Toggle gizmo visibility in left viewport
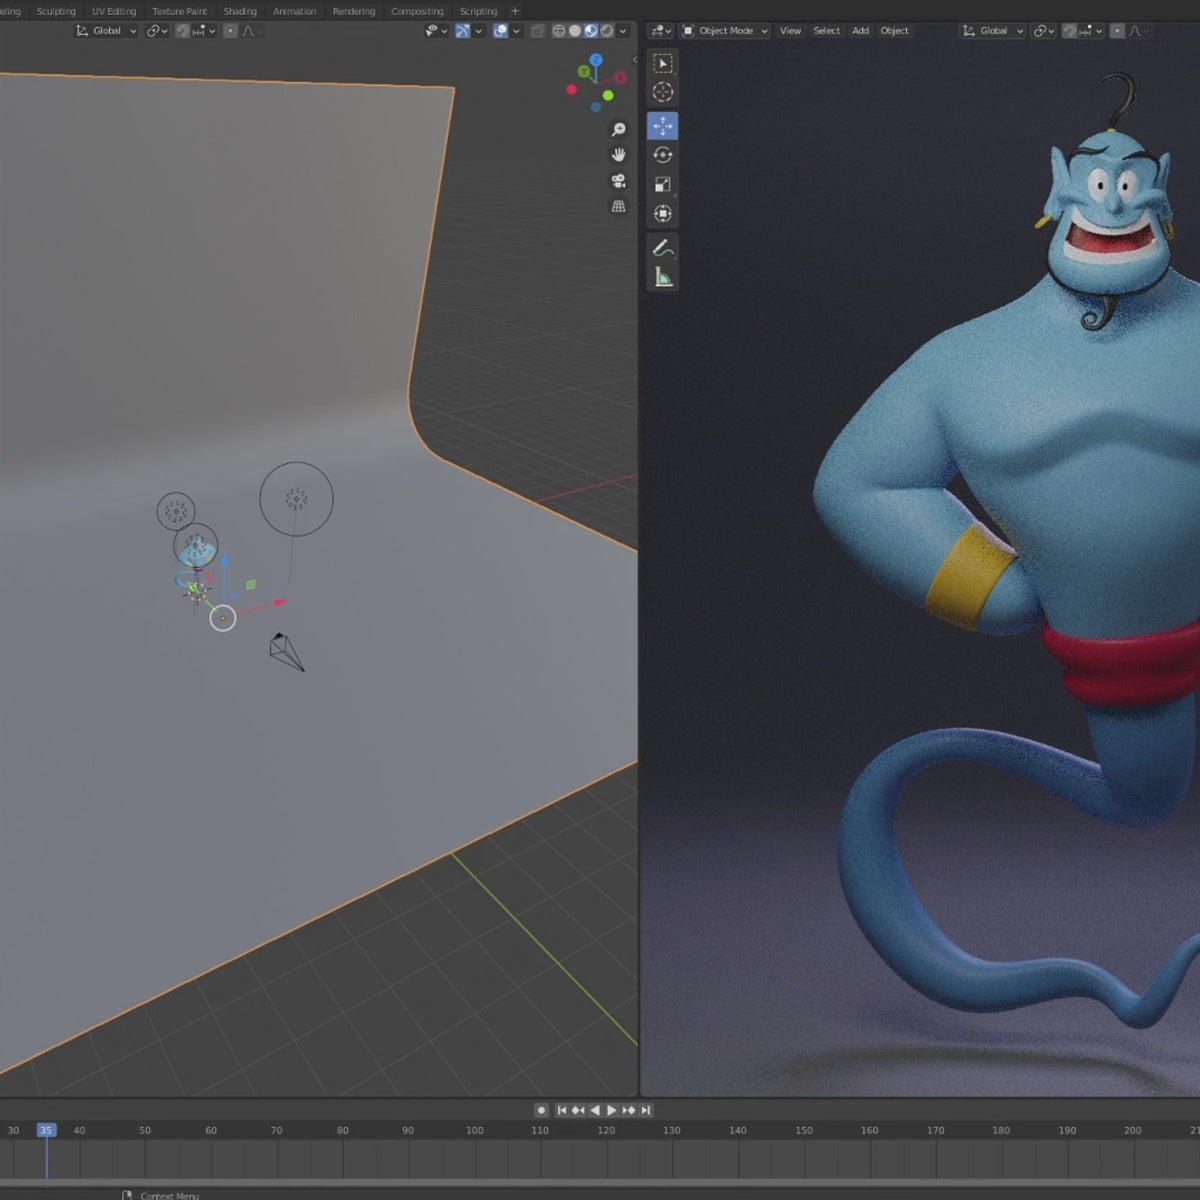 (463, 31)
